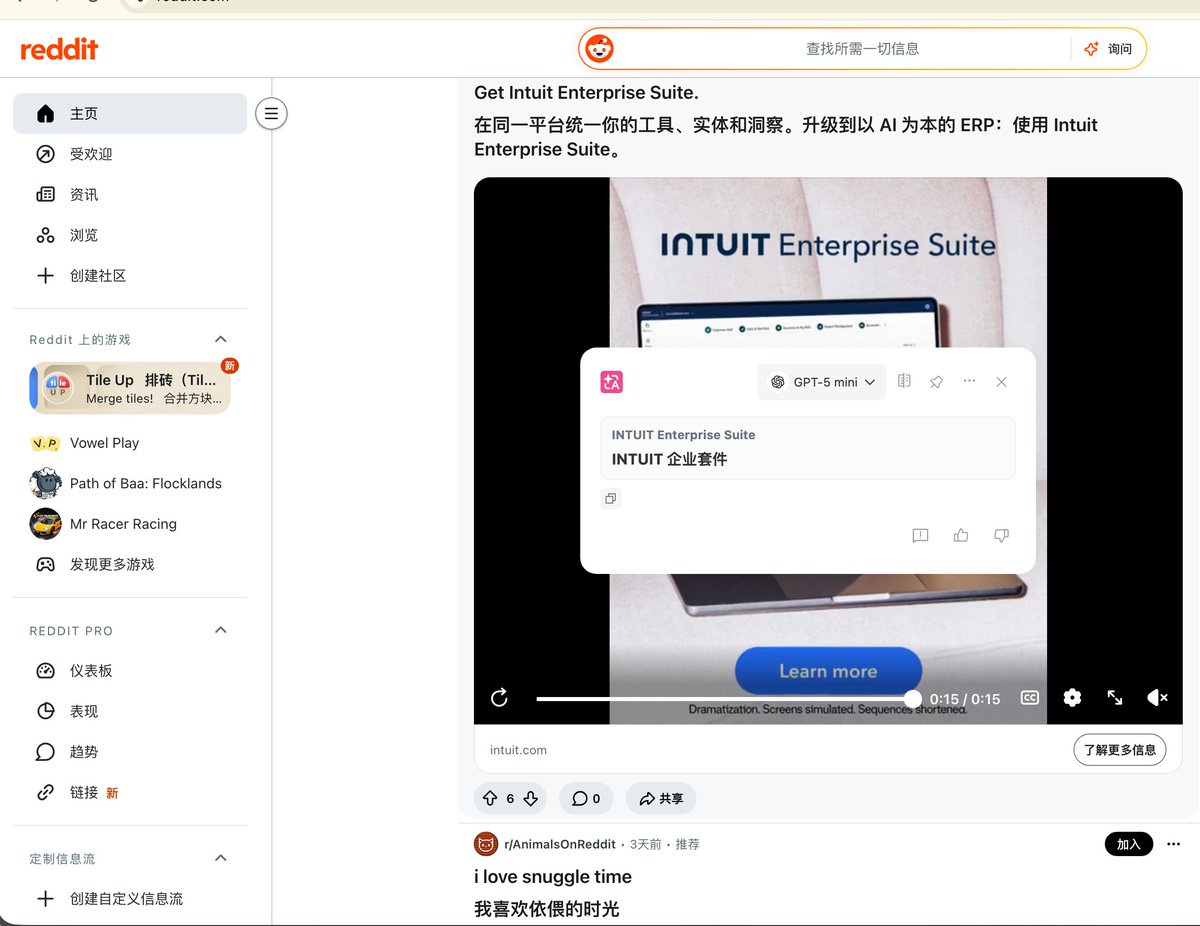Collapse the sidebar with the hamburger button
Screen dimensions: 1200x926
tap(271, 114)
